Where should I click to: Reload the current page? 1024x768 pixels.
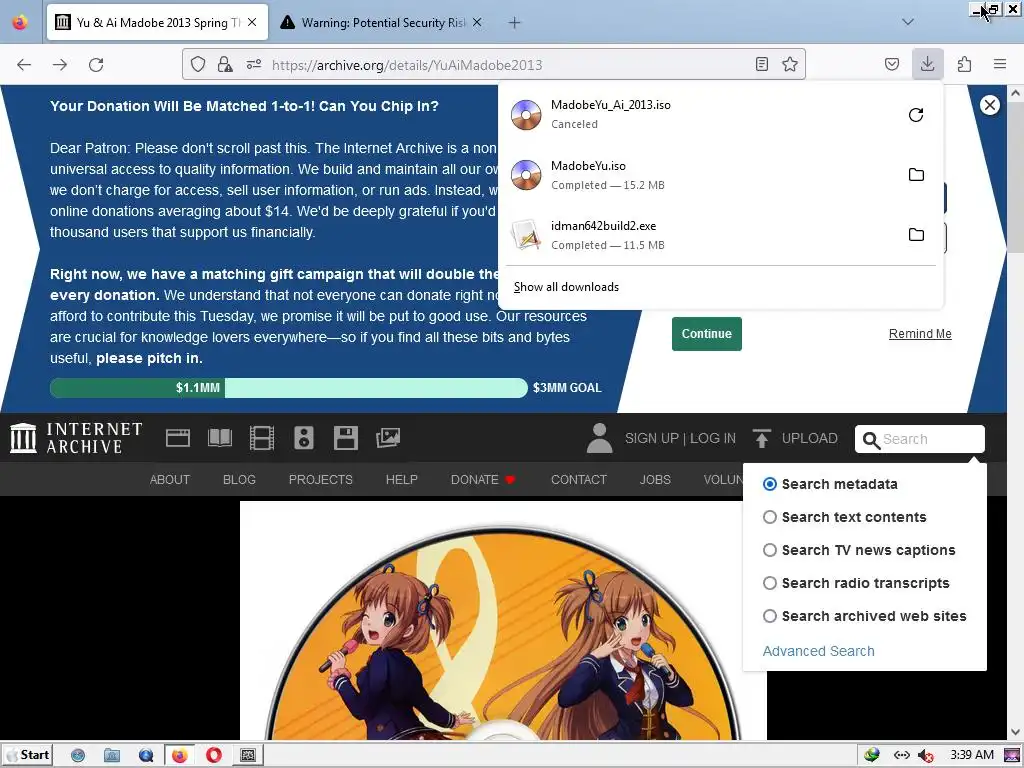(96, 65)
